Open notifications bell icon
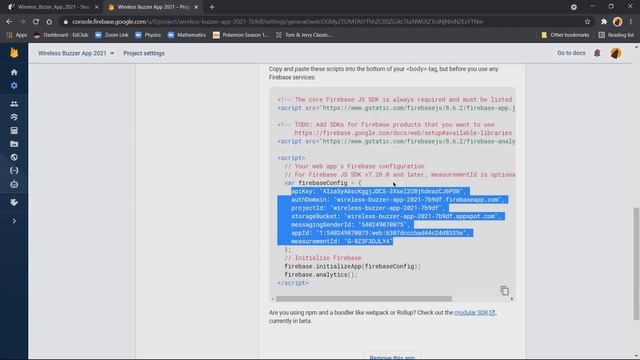This screenshot has width=640, height=360. tap(597, 53)
